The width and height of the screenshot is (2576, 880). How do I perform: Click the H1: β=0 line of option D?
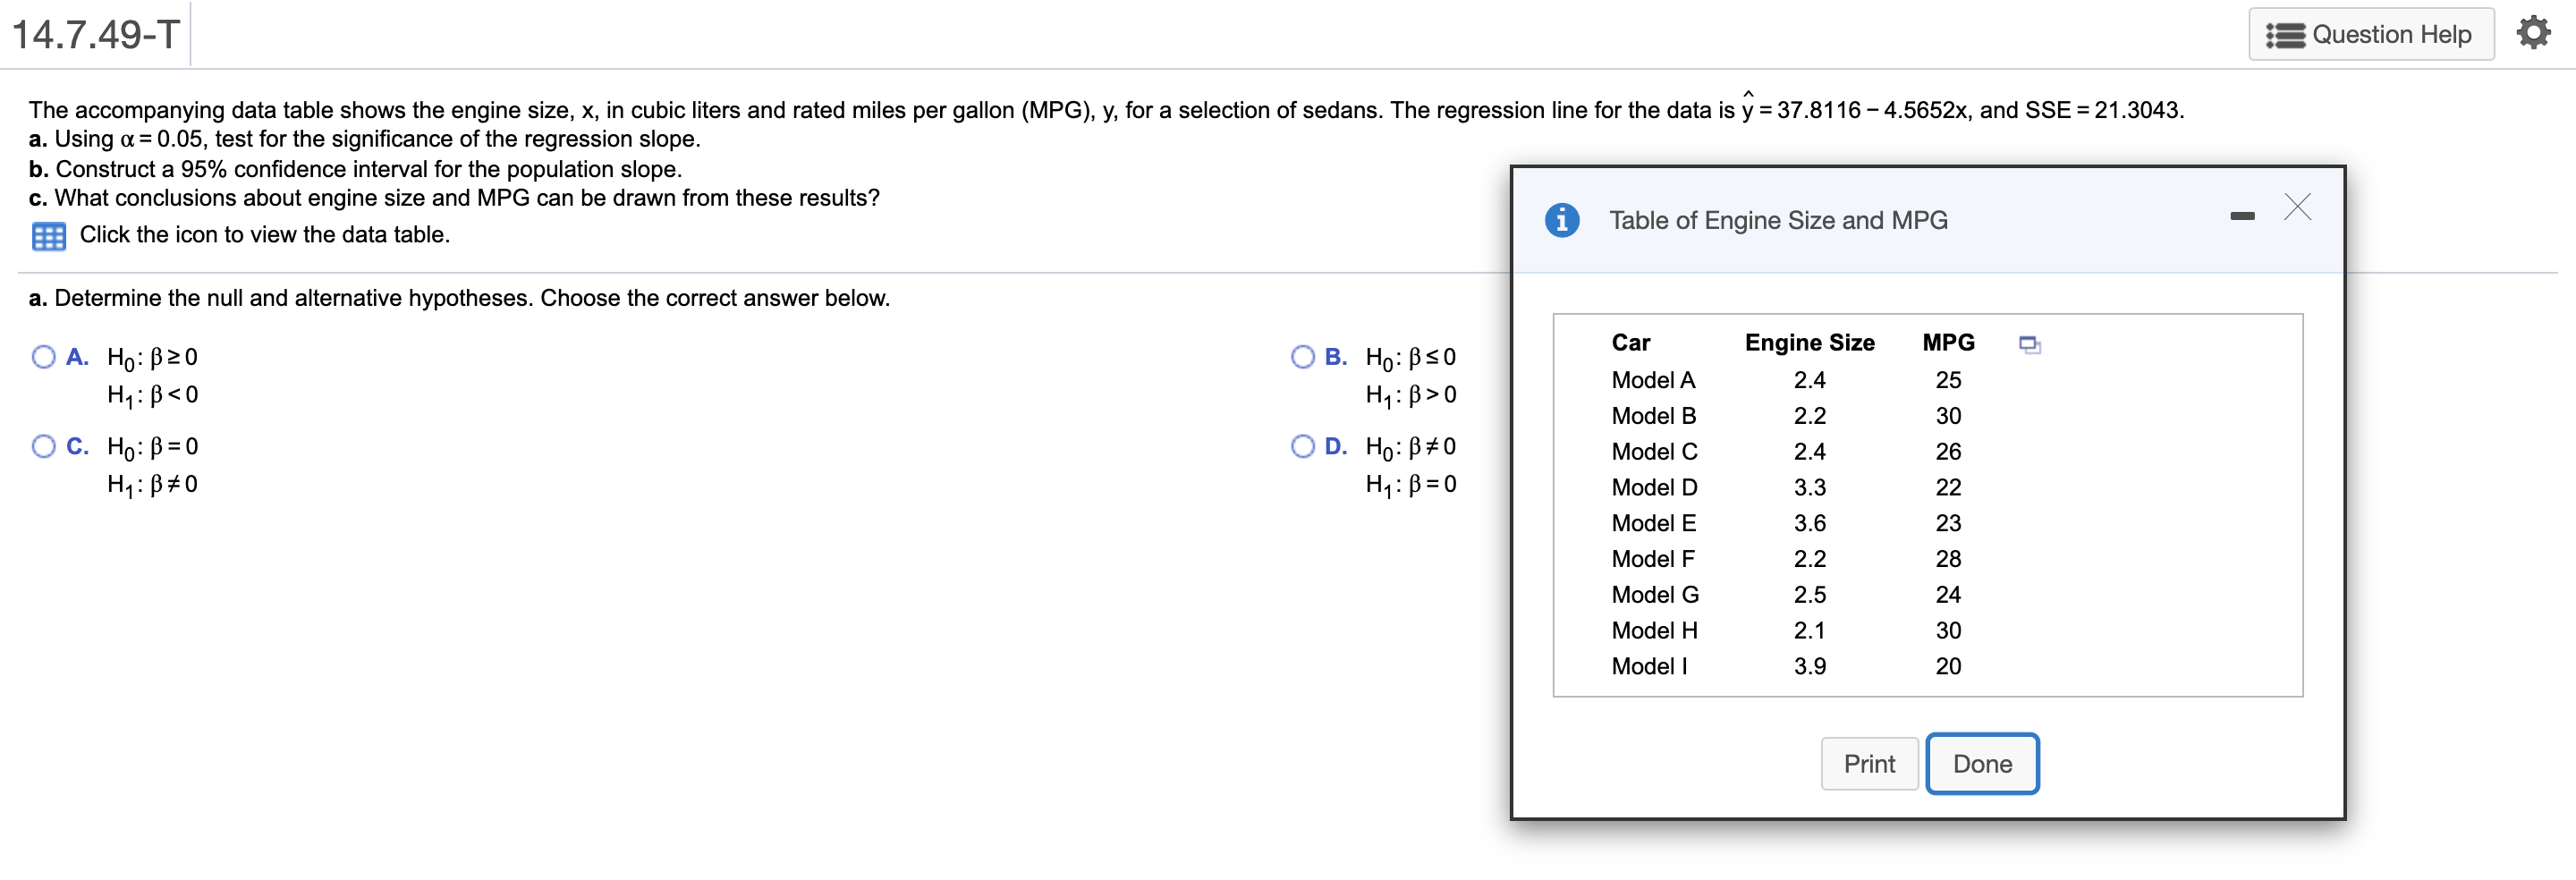tap(1411, 485)
